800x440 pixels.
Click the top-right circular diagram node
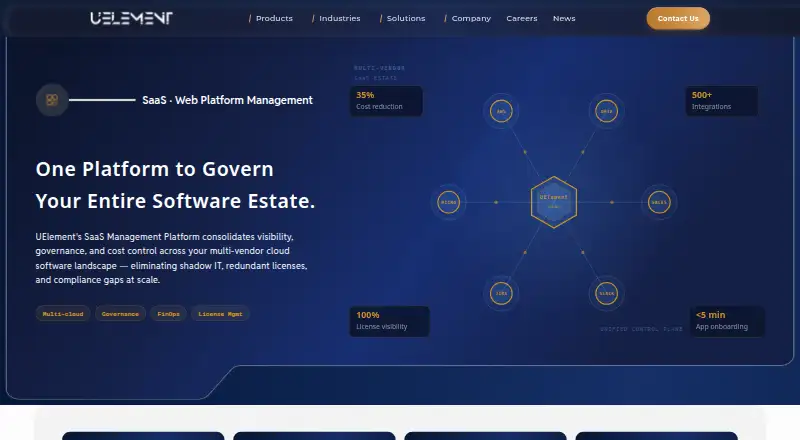pos(606,111)
